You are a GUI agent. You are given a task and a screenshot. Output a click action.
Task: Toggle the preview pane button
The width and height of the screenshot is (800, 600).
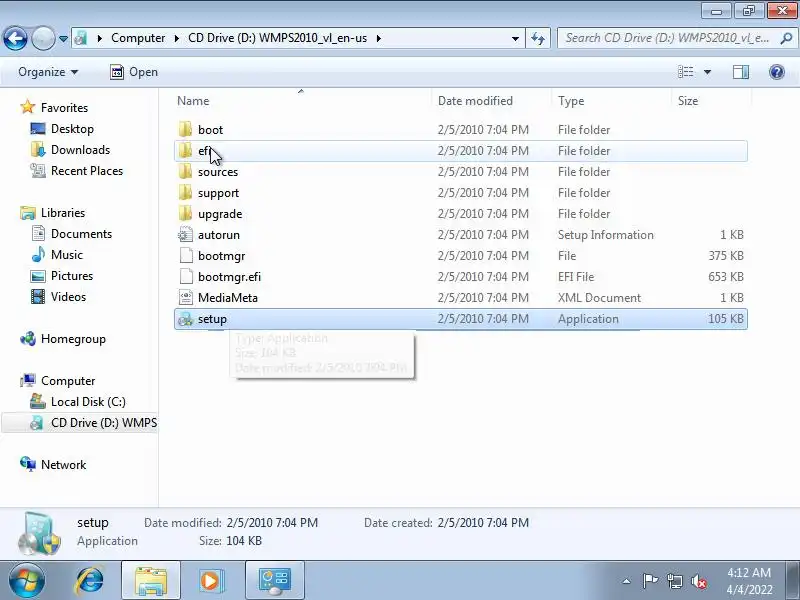[x=741, y=72]
